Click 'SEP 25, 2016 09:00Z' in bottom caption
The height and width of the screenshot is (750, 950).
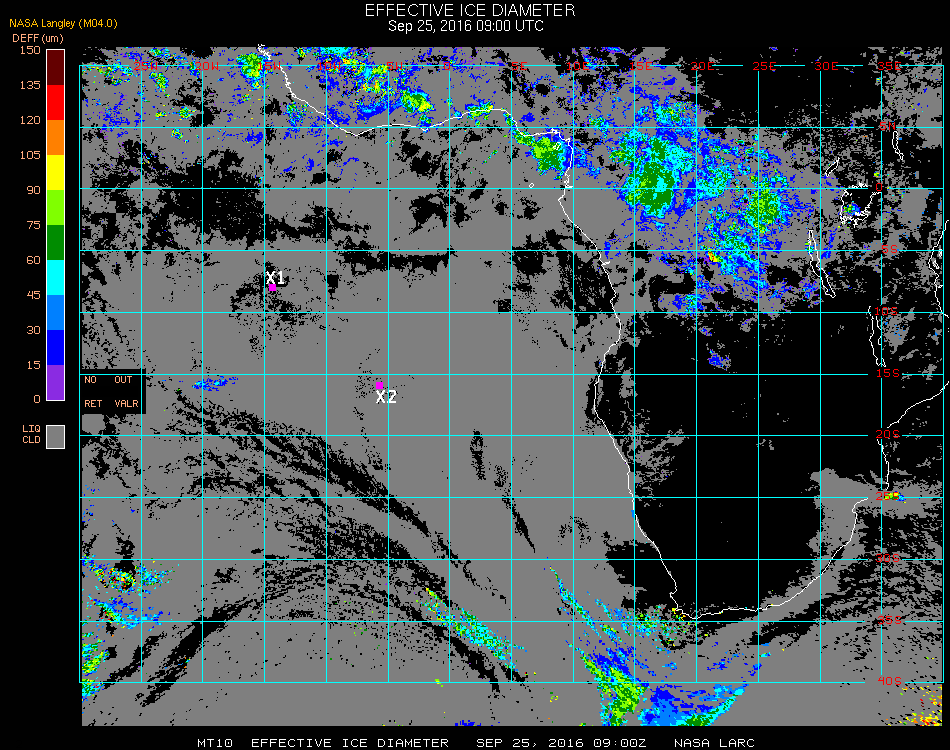coord(561,743)
